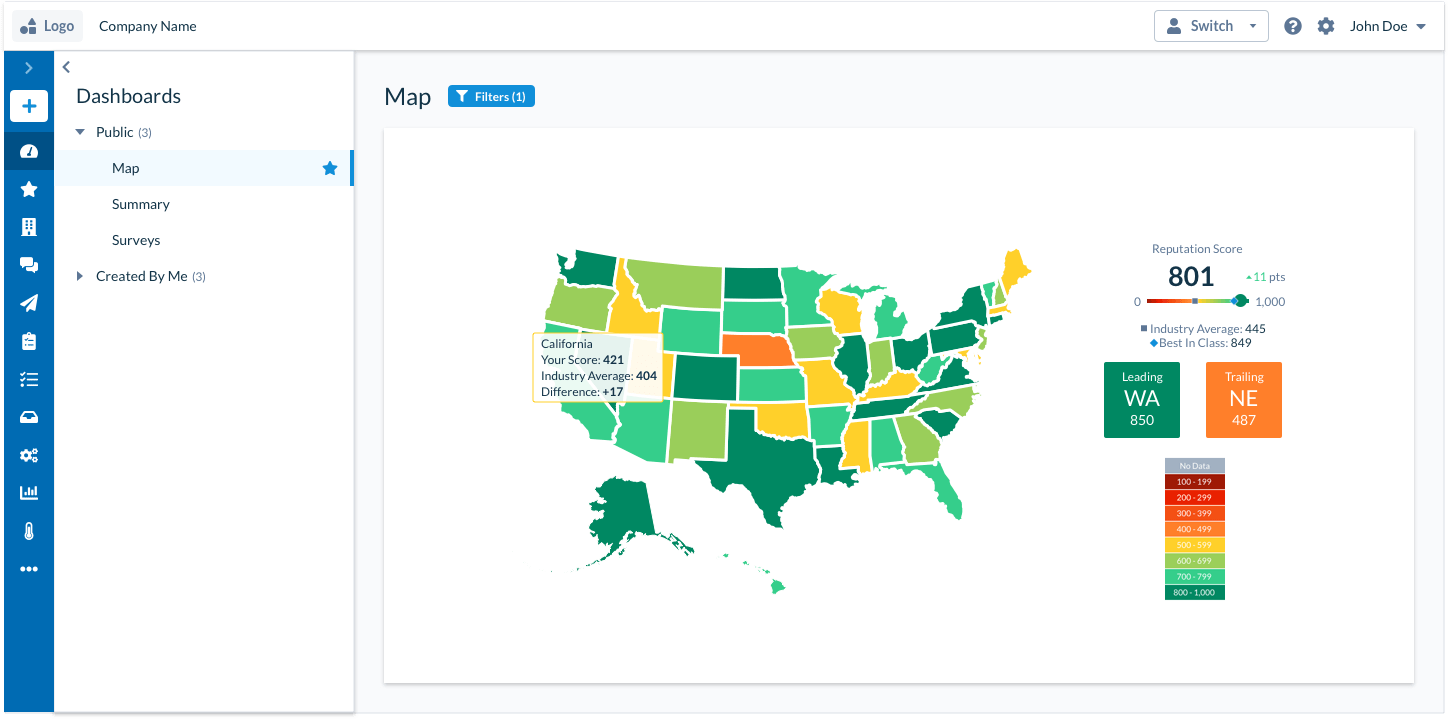Open the chat messages icon in sidebar

pos(29,264)
